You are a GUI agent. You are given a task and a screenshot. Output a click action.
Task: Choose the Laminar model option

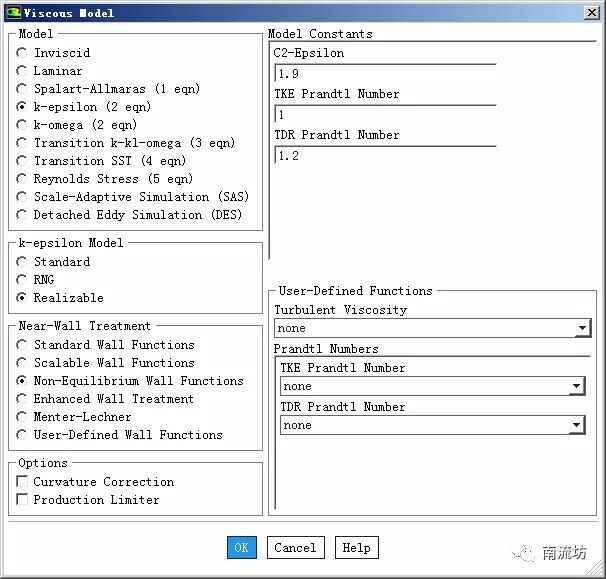pos(22,71)
